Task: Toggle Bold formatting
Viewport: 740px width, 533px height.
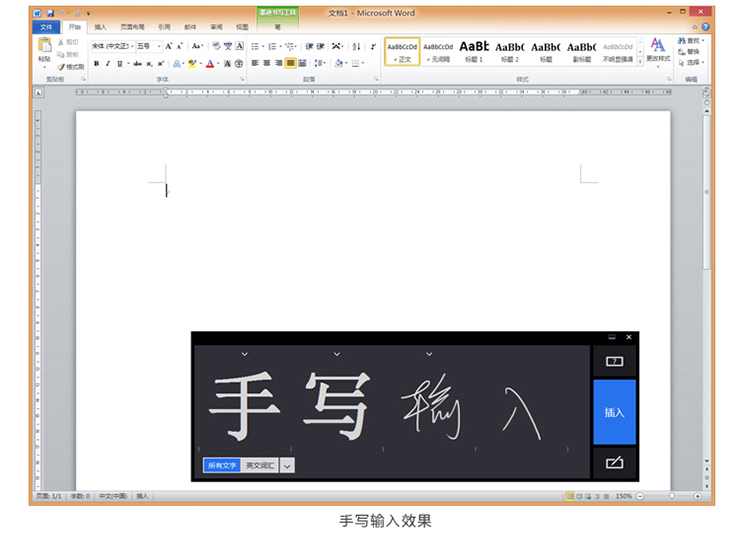Action: coord(96,63)
